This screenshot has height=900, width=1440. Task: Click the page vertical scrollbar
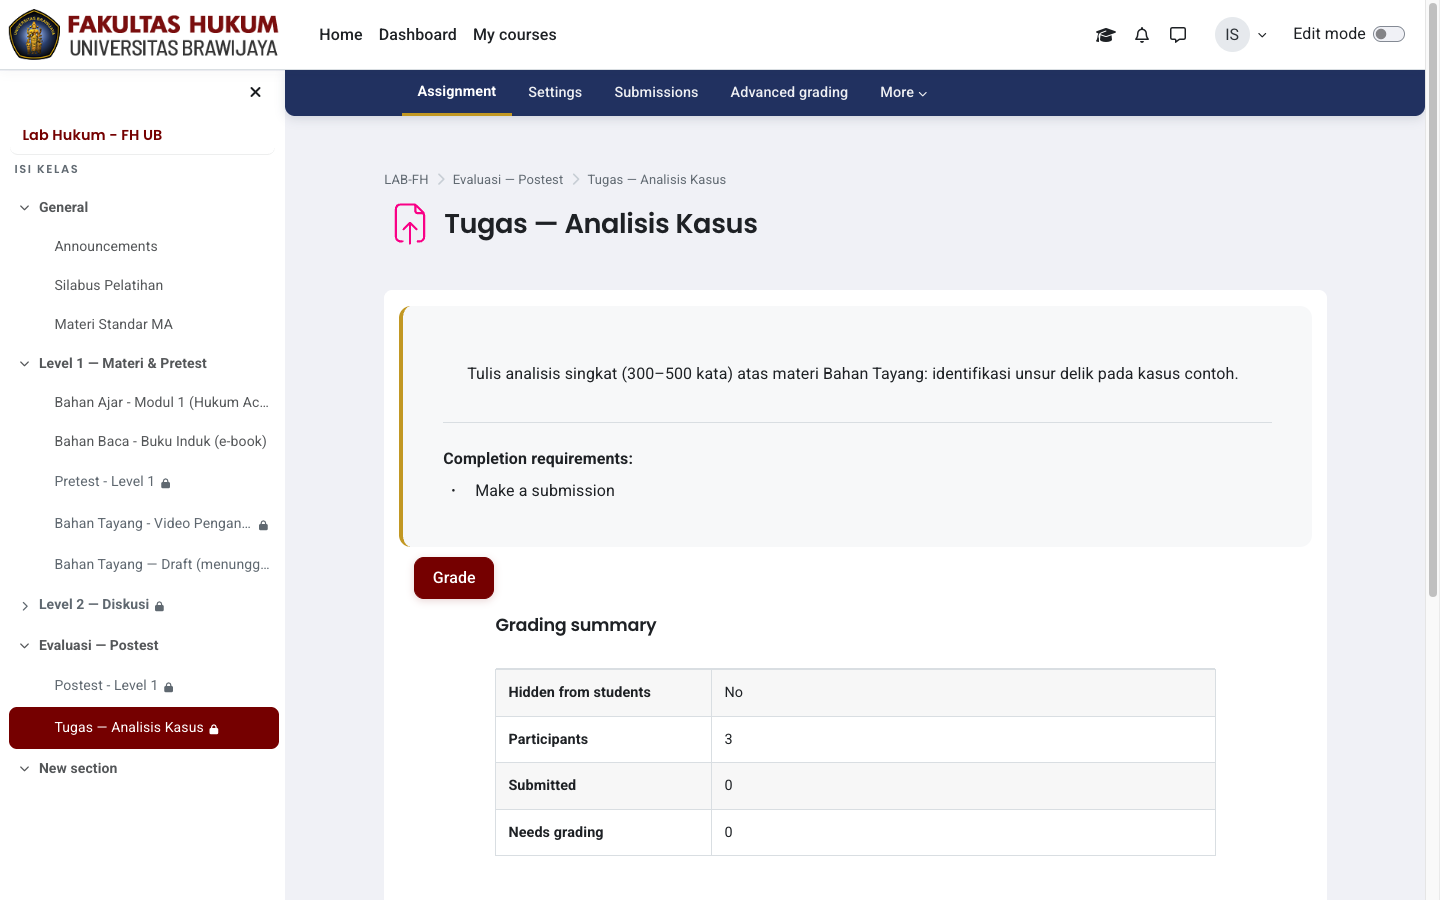[1432, 300]
